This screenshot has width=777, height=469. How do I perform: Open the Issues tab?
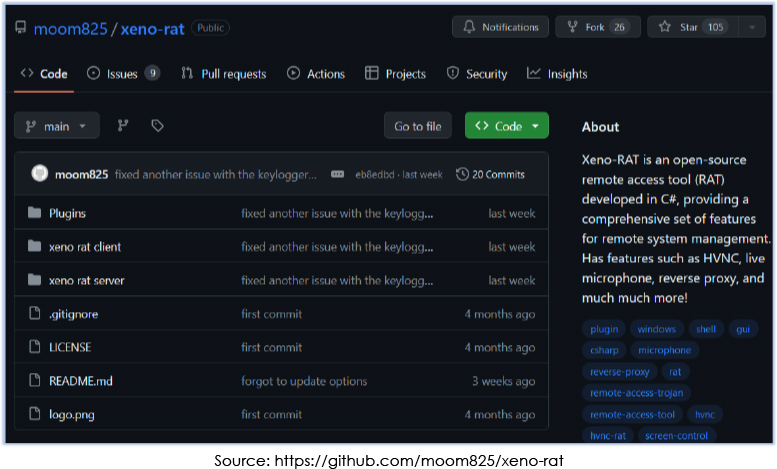(x=123, y=74)
